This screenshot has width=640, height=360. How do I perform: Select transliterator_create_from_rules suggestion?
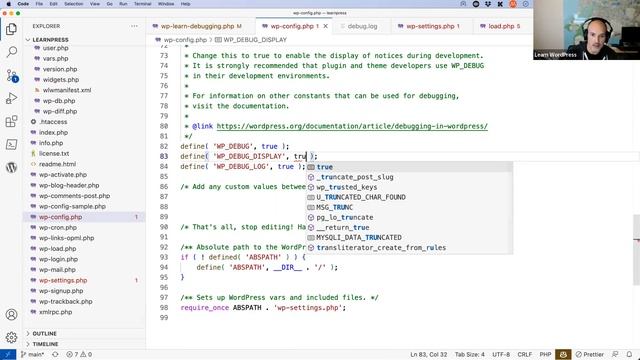[x=409, y=248]
